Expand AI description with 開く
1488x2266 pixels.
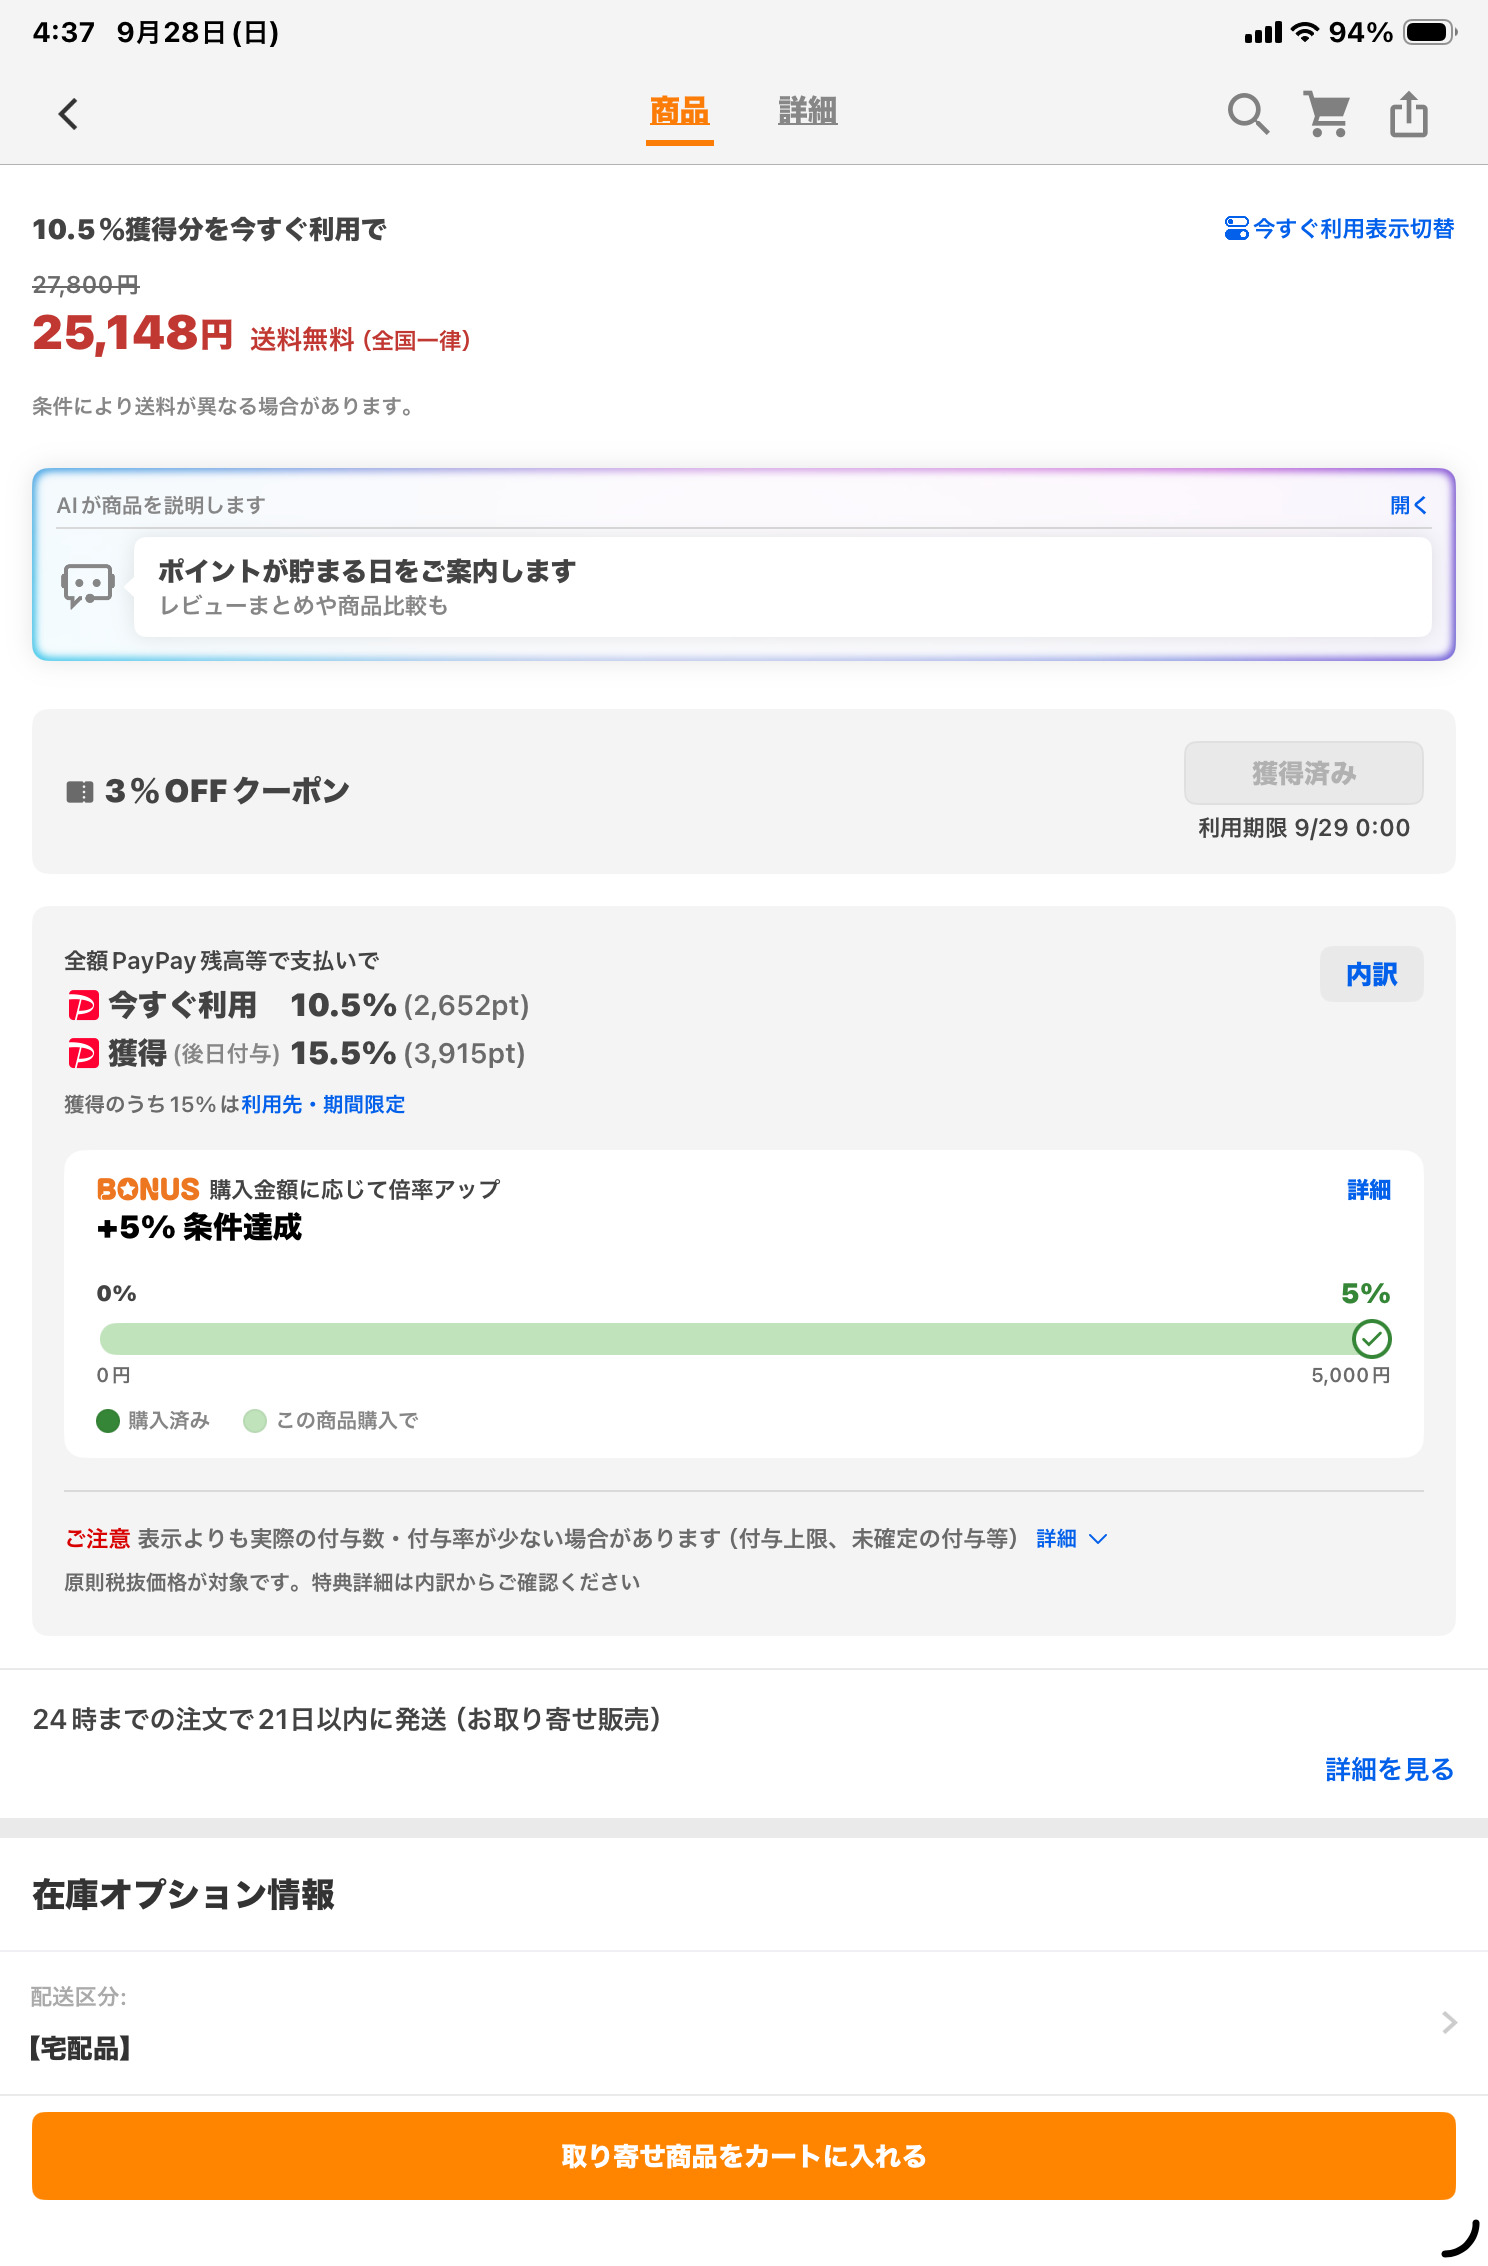pos(1408,505)
